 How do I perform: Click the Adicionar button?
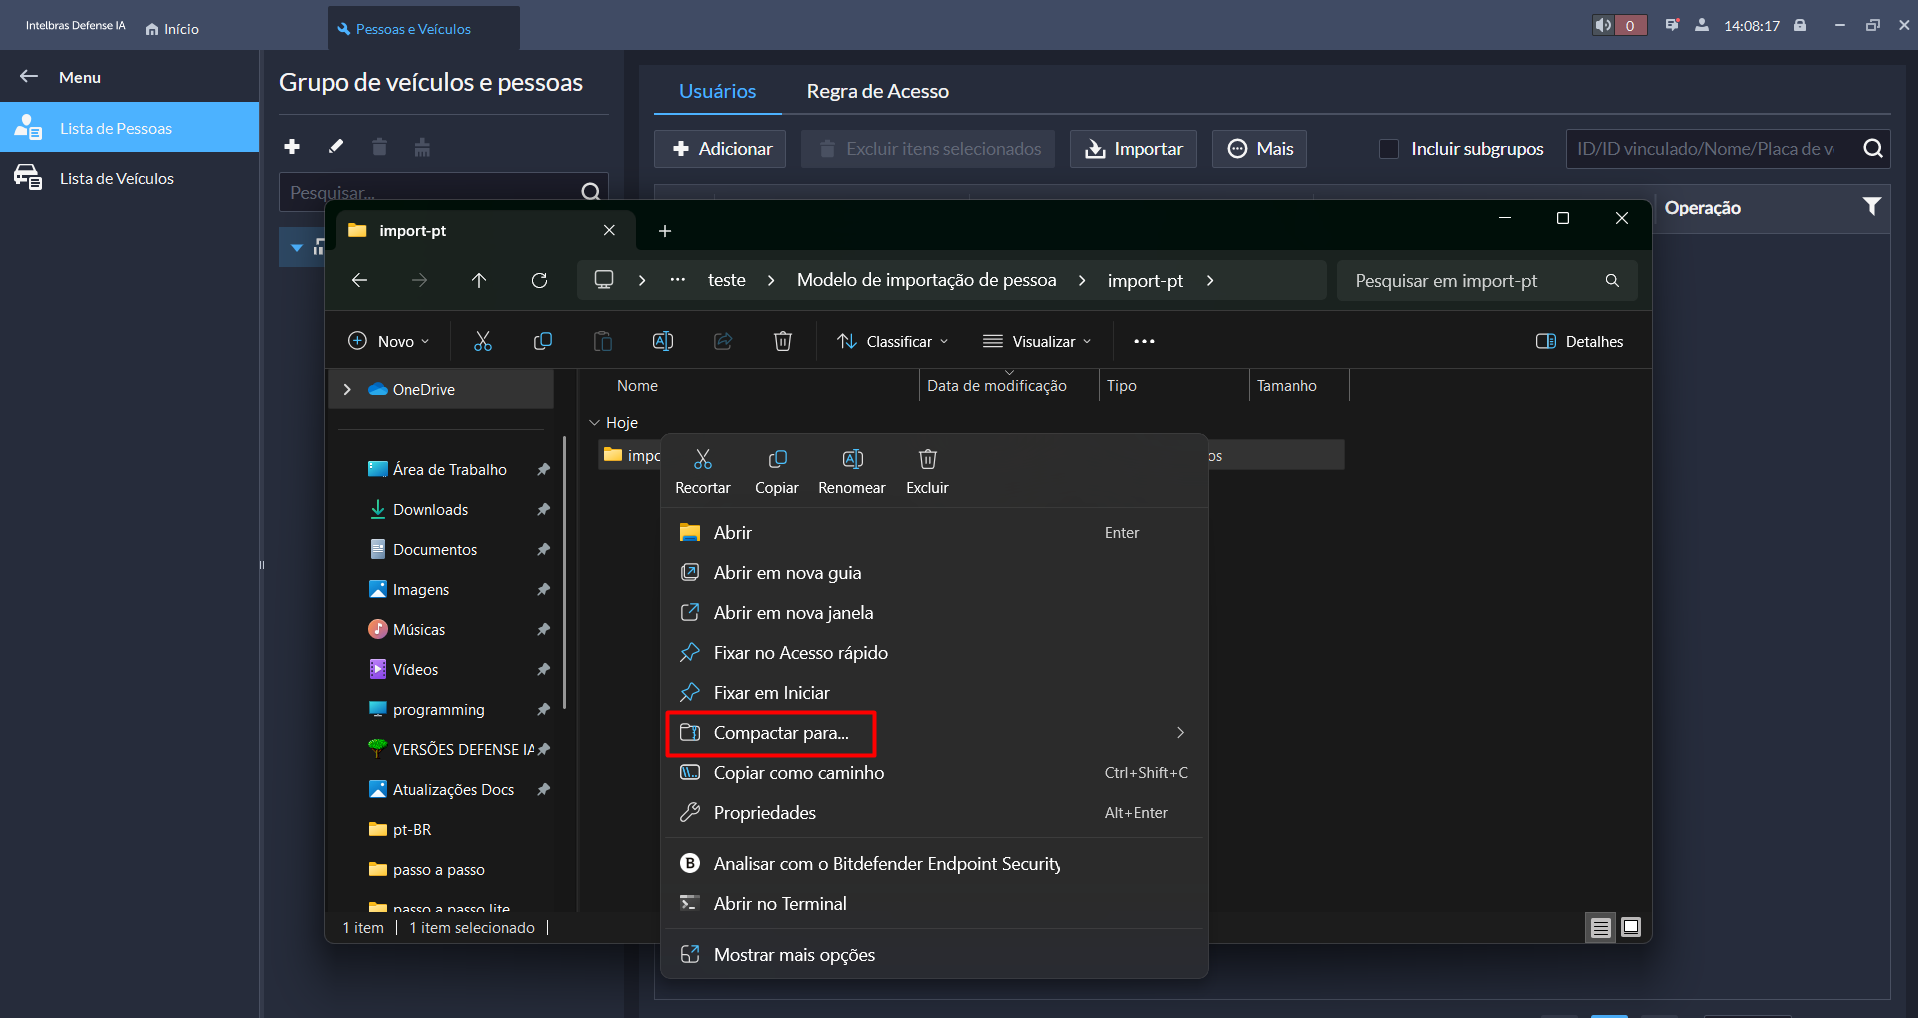pos(720,149)
